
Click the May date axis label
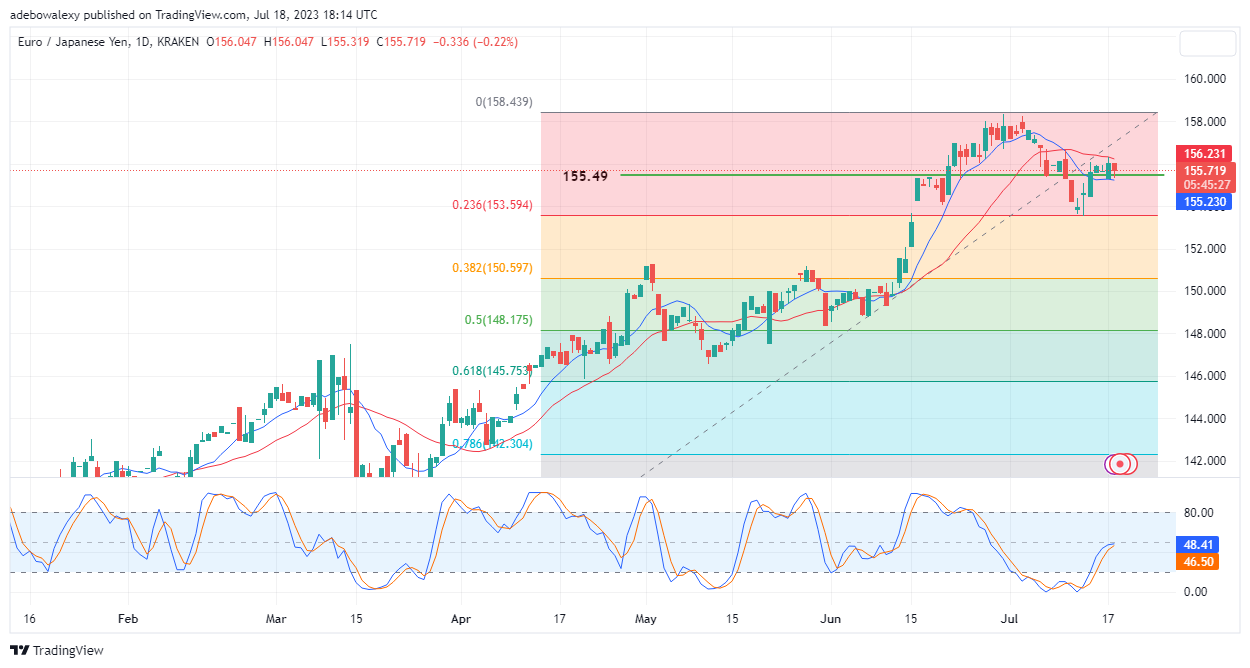click(x=645, y=619)
